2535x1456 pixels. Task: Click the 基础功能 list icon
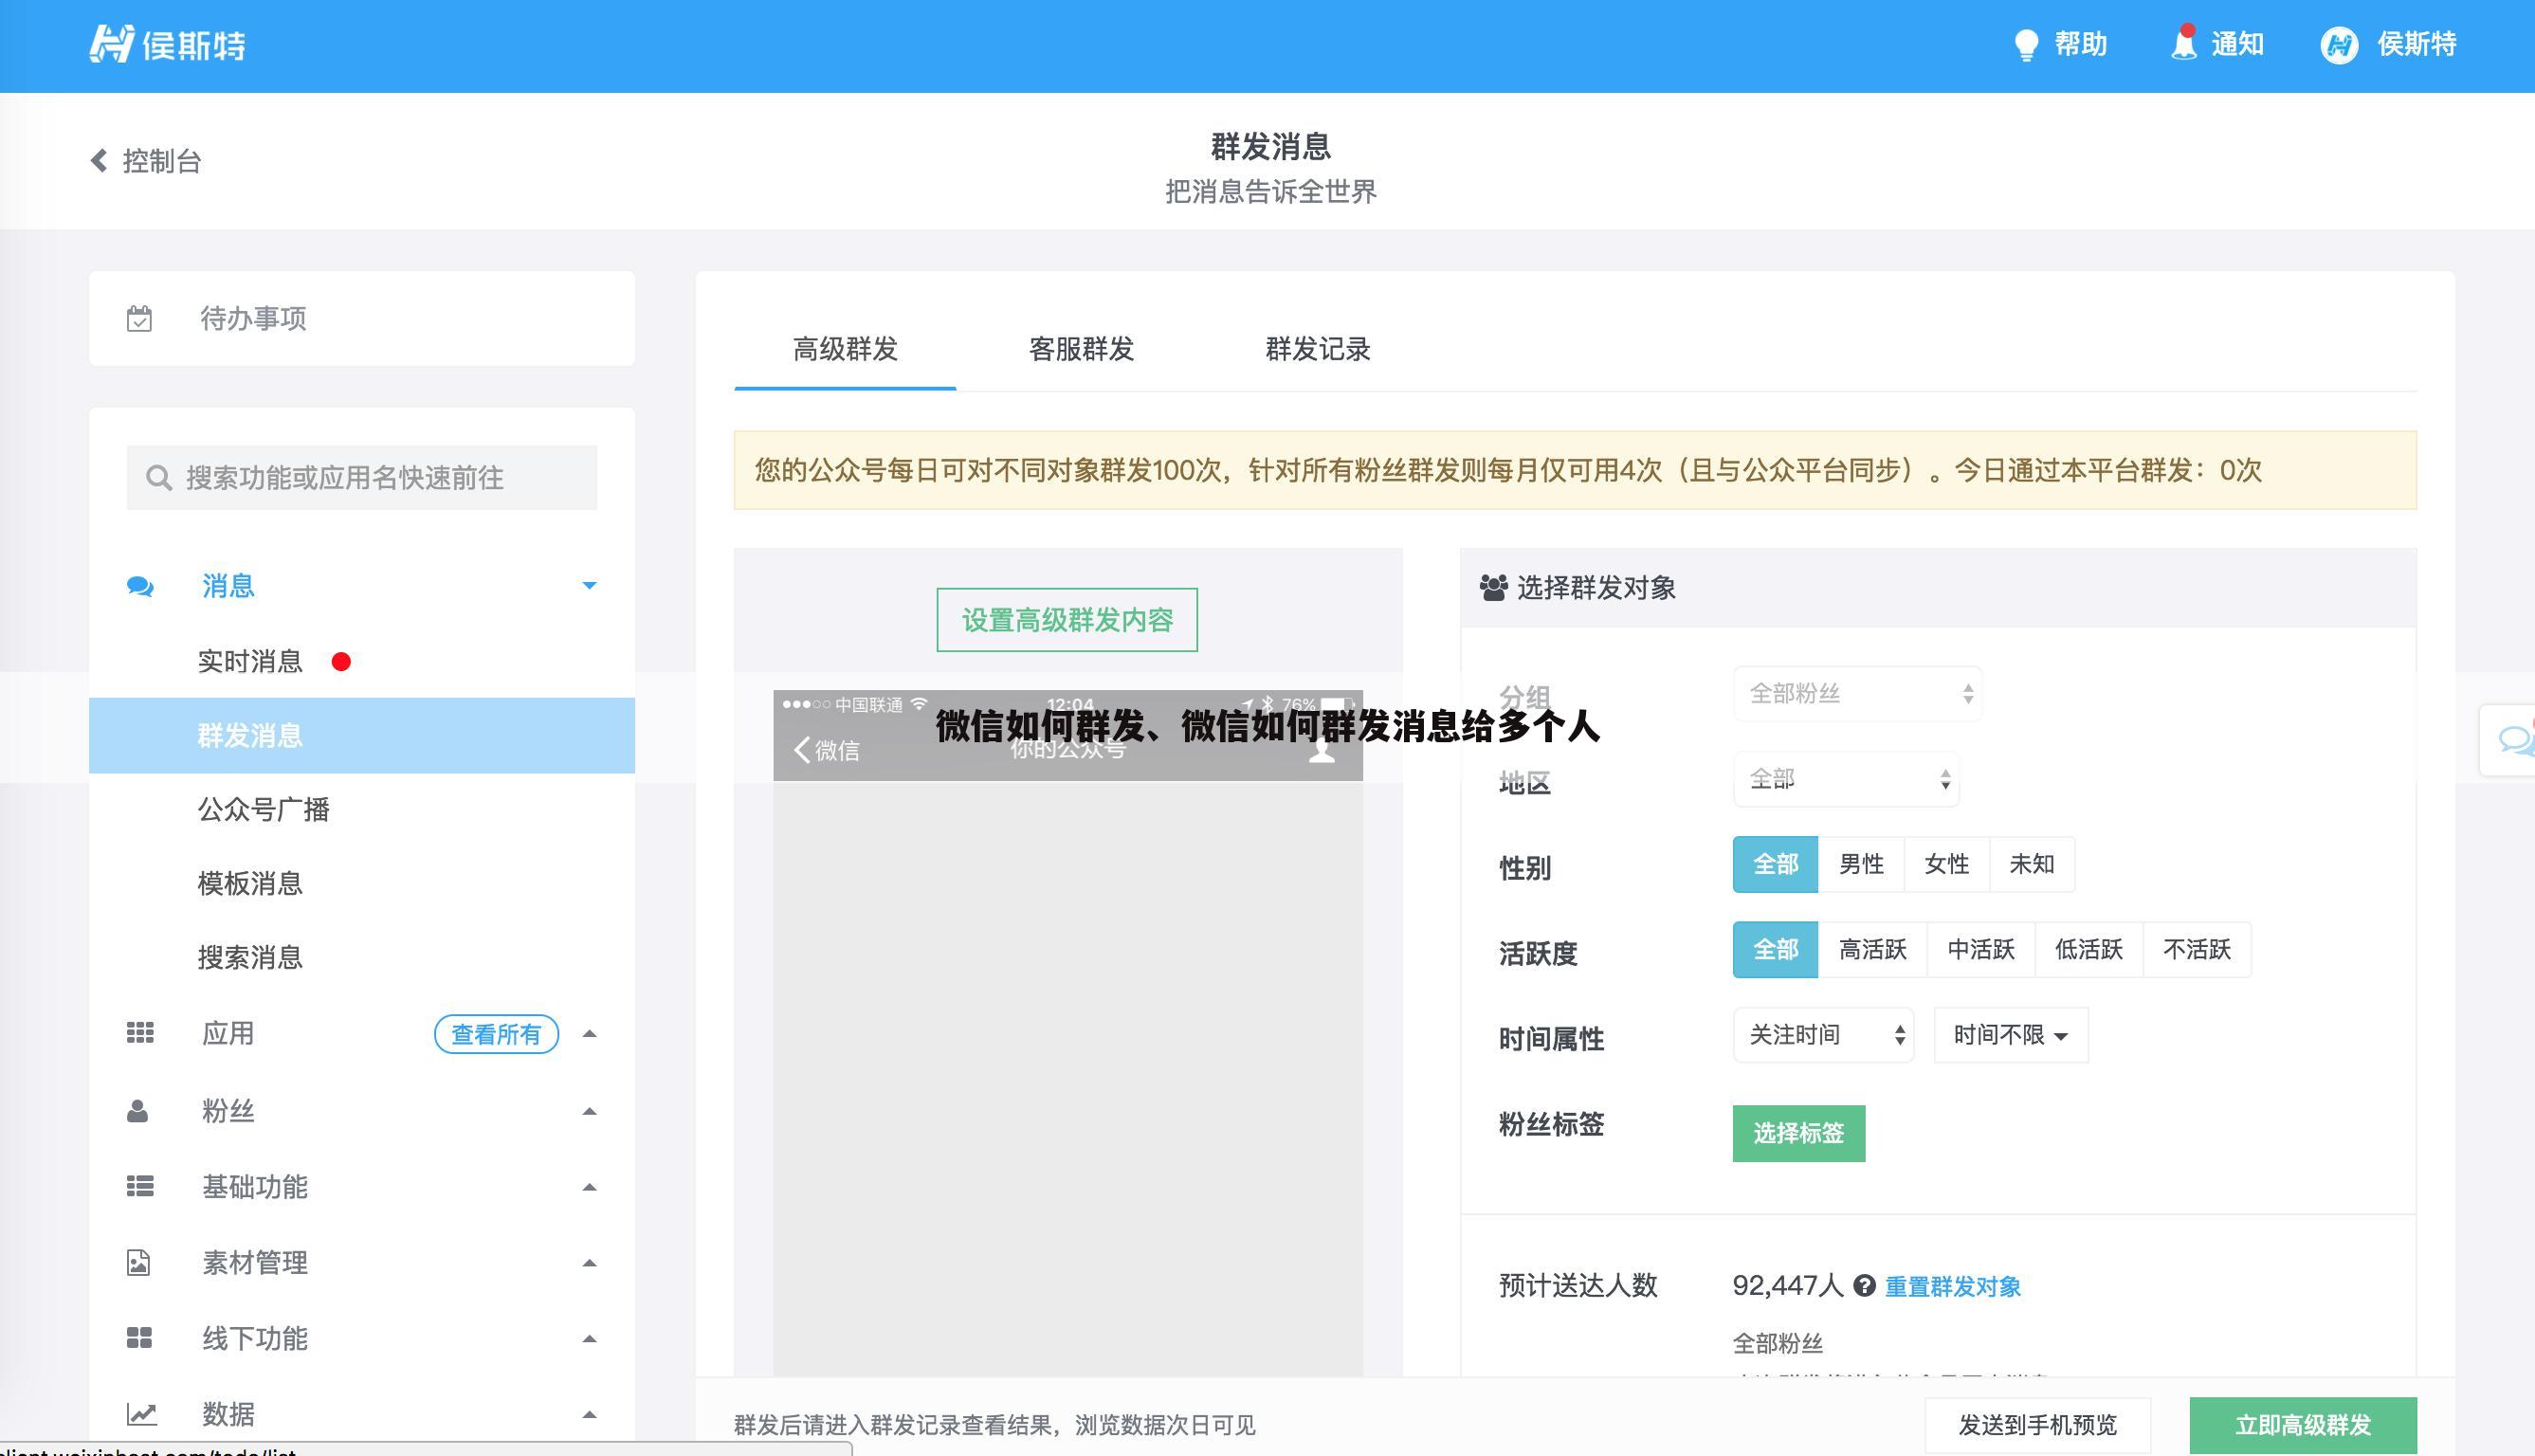click(139, 1187)
